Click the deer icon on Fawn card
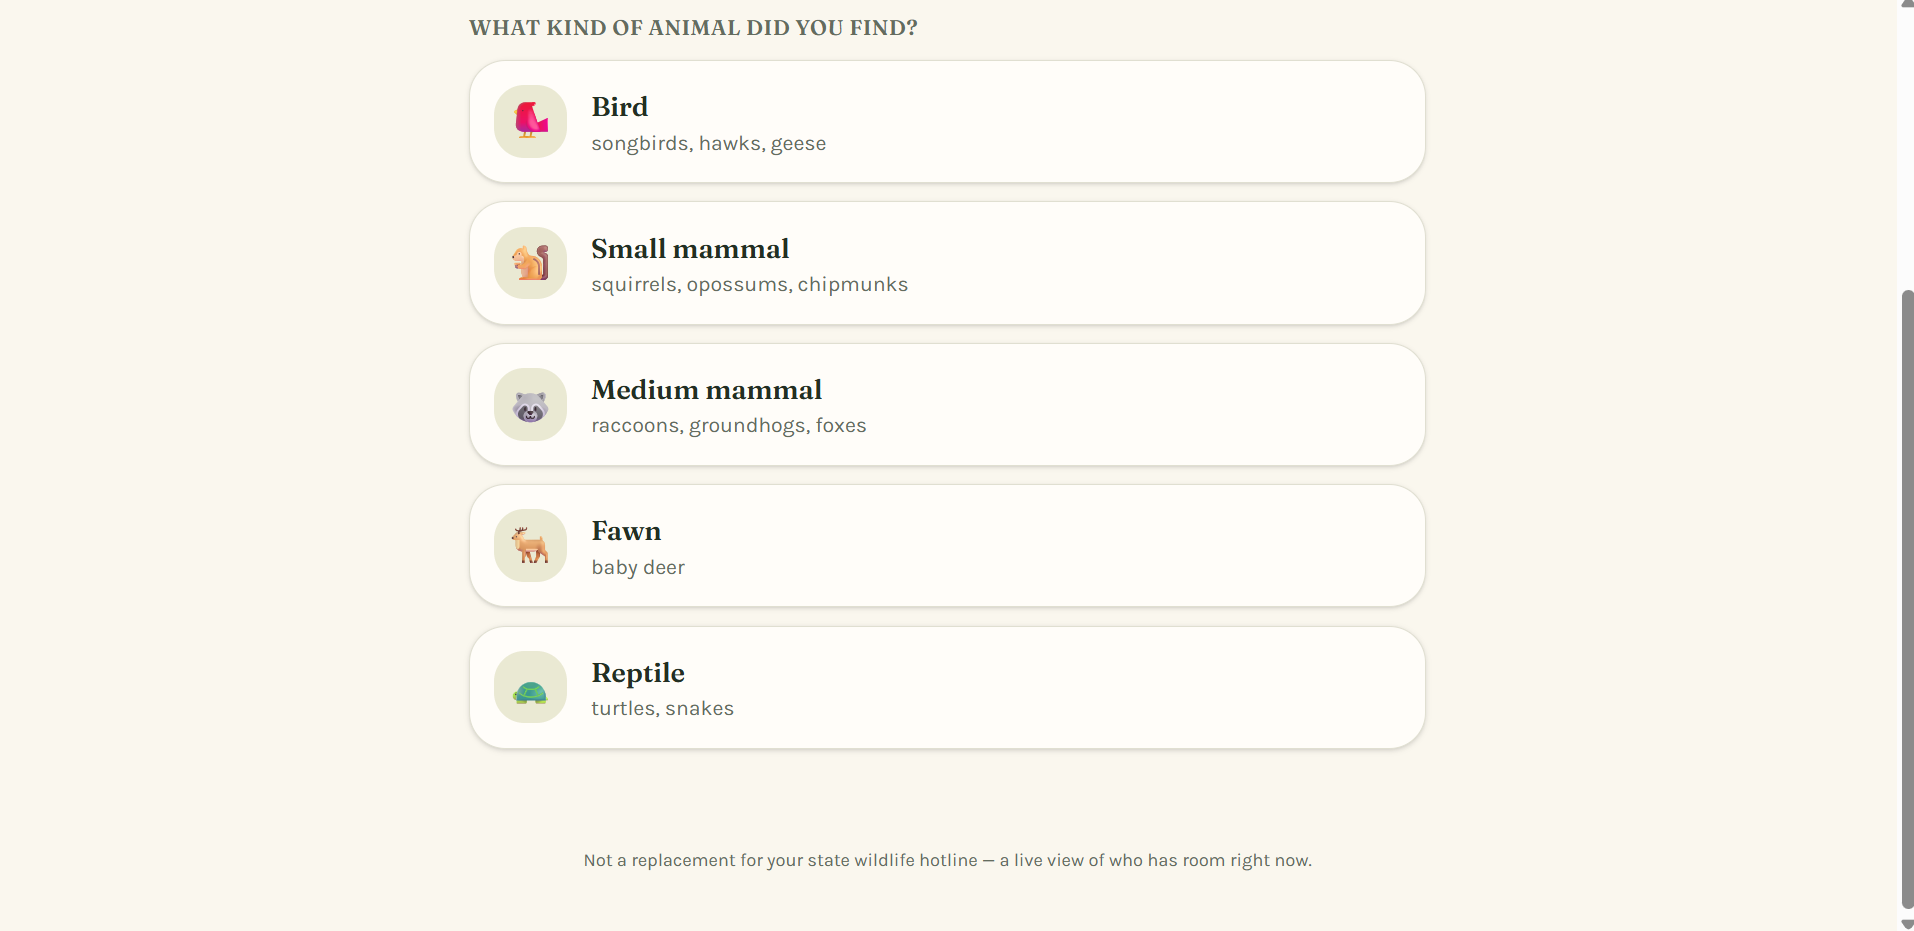This screenshot has height=931, width=1914. 530,546
